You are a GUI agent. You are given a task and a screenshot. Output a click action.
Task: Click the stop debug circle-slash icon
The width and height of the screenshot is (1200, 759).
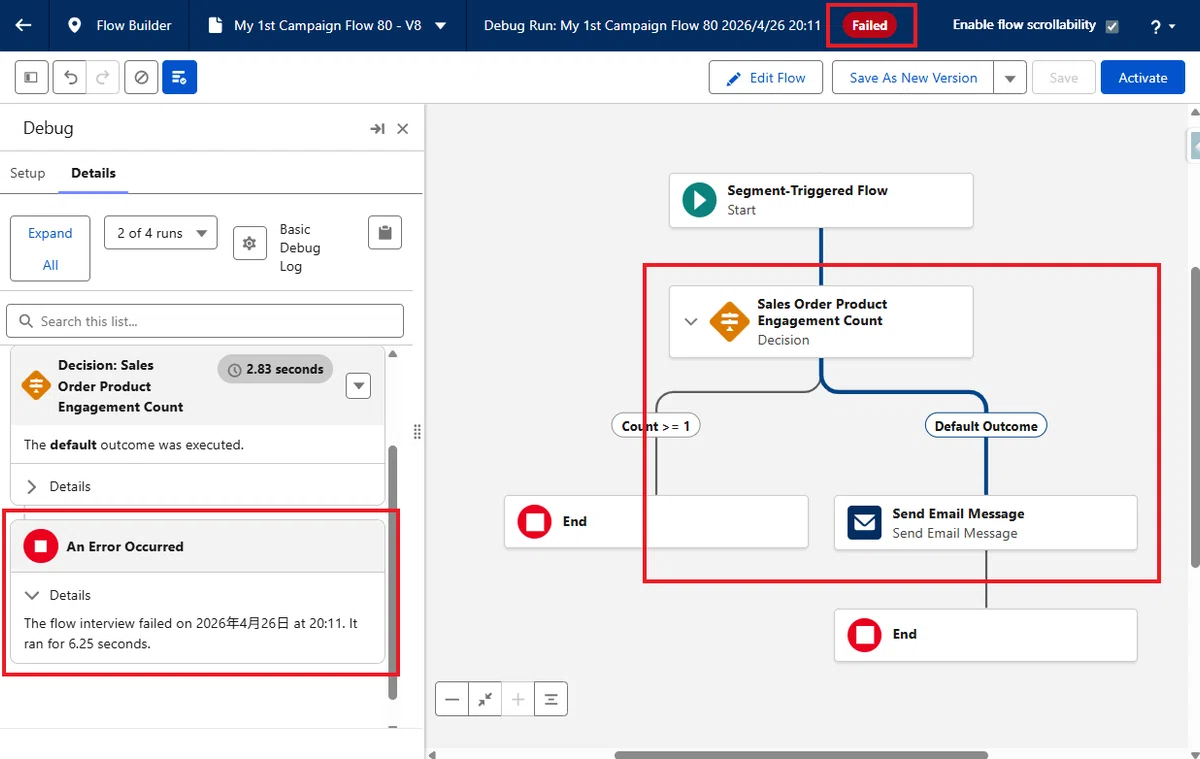[141, 77]
